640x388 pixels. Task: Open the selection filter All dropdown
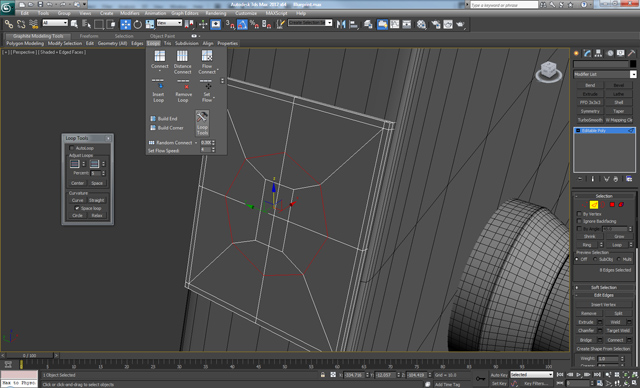coord(55,23)
